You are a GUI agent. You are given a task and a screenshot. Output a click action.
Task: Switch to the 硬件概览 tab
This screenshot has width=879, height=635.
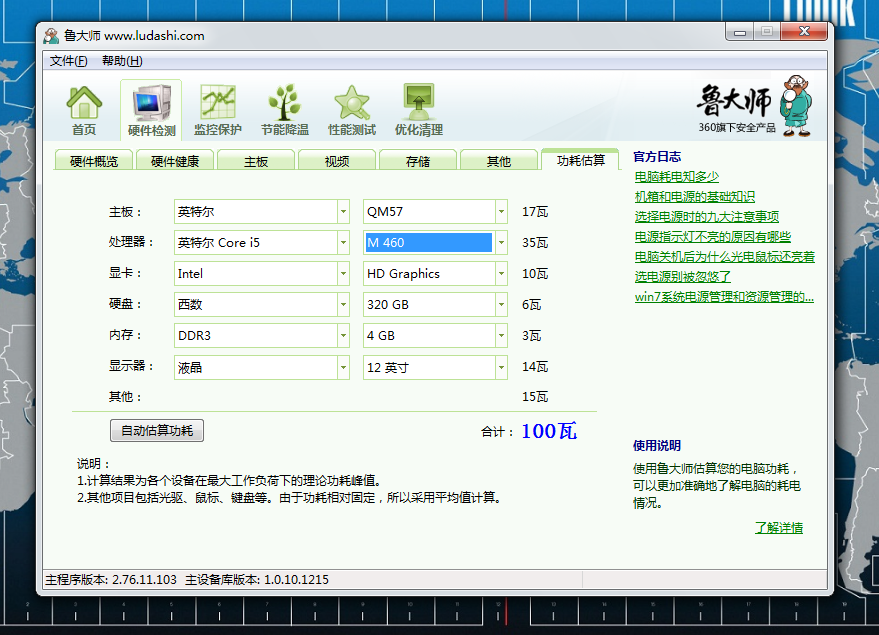pos(94,161)
